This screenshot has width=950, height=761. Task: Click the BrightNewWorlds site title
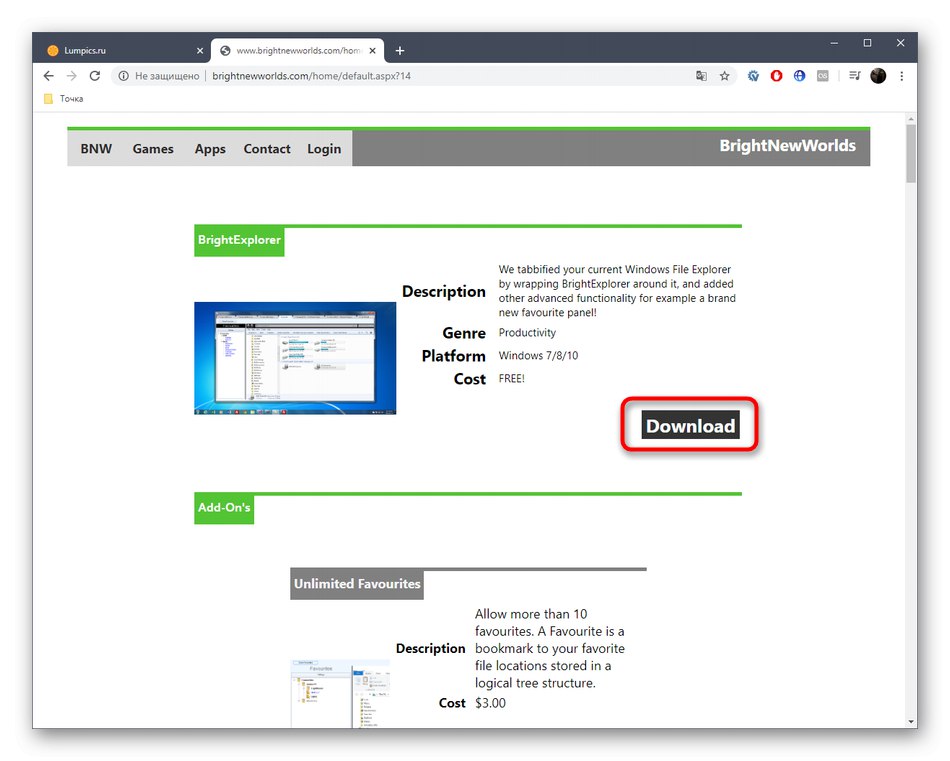point(787,146)
